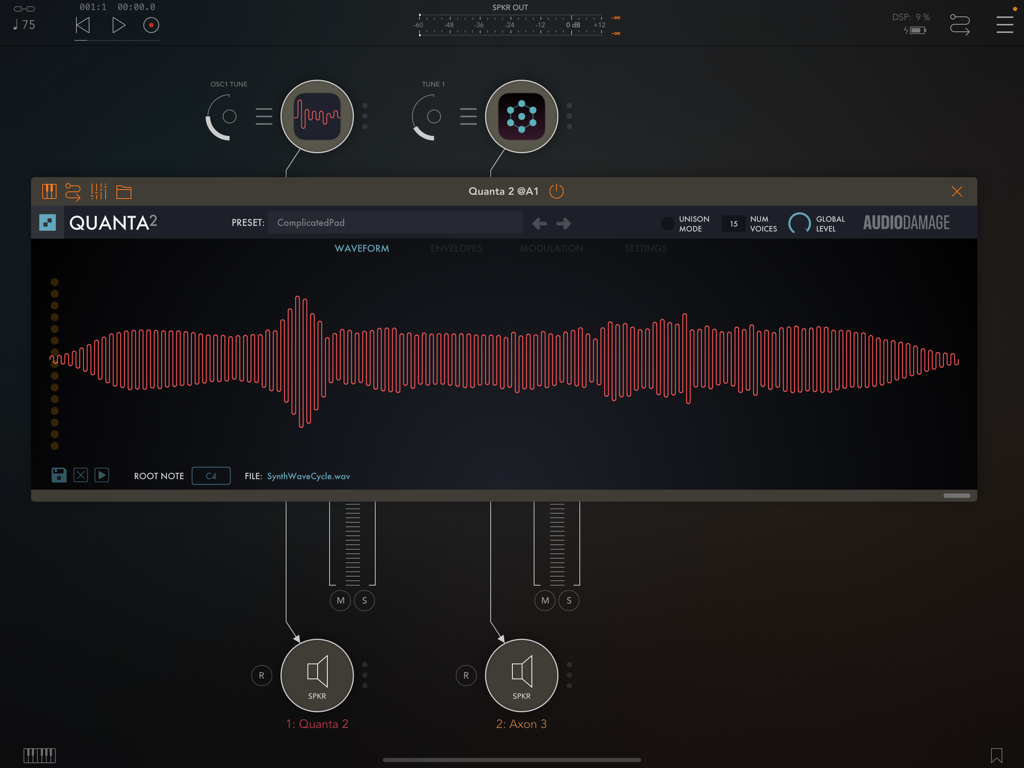The height and width of the screenshot is (768, 1024).
Task: Open the three-dot menu beside Quanta 2 node
Action: click(365, 116)
